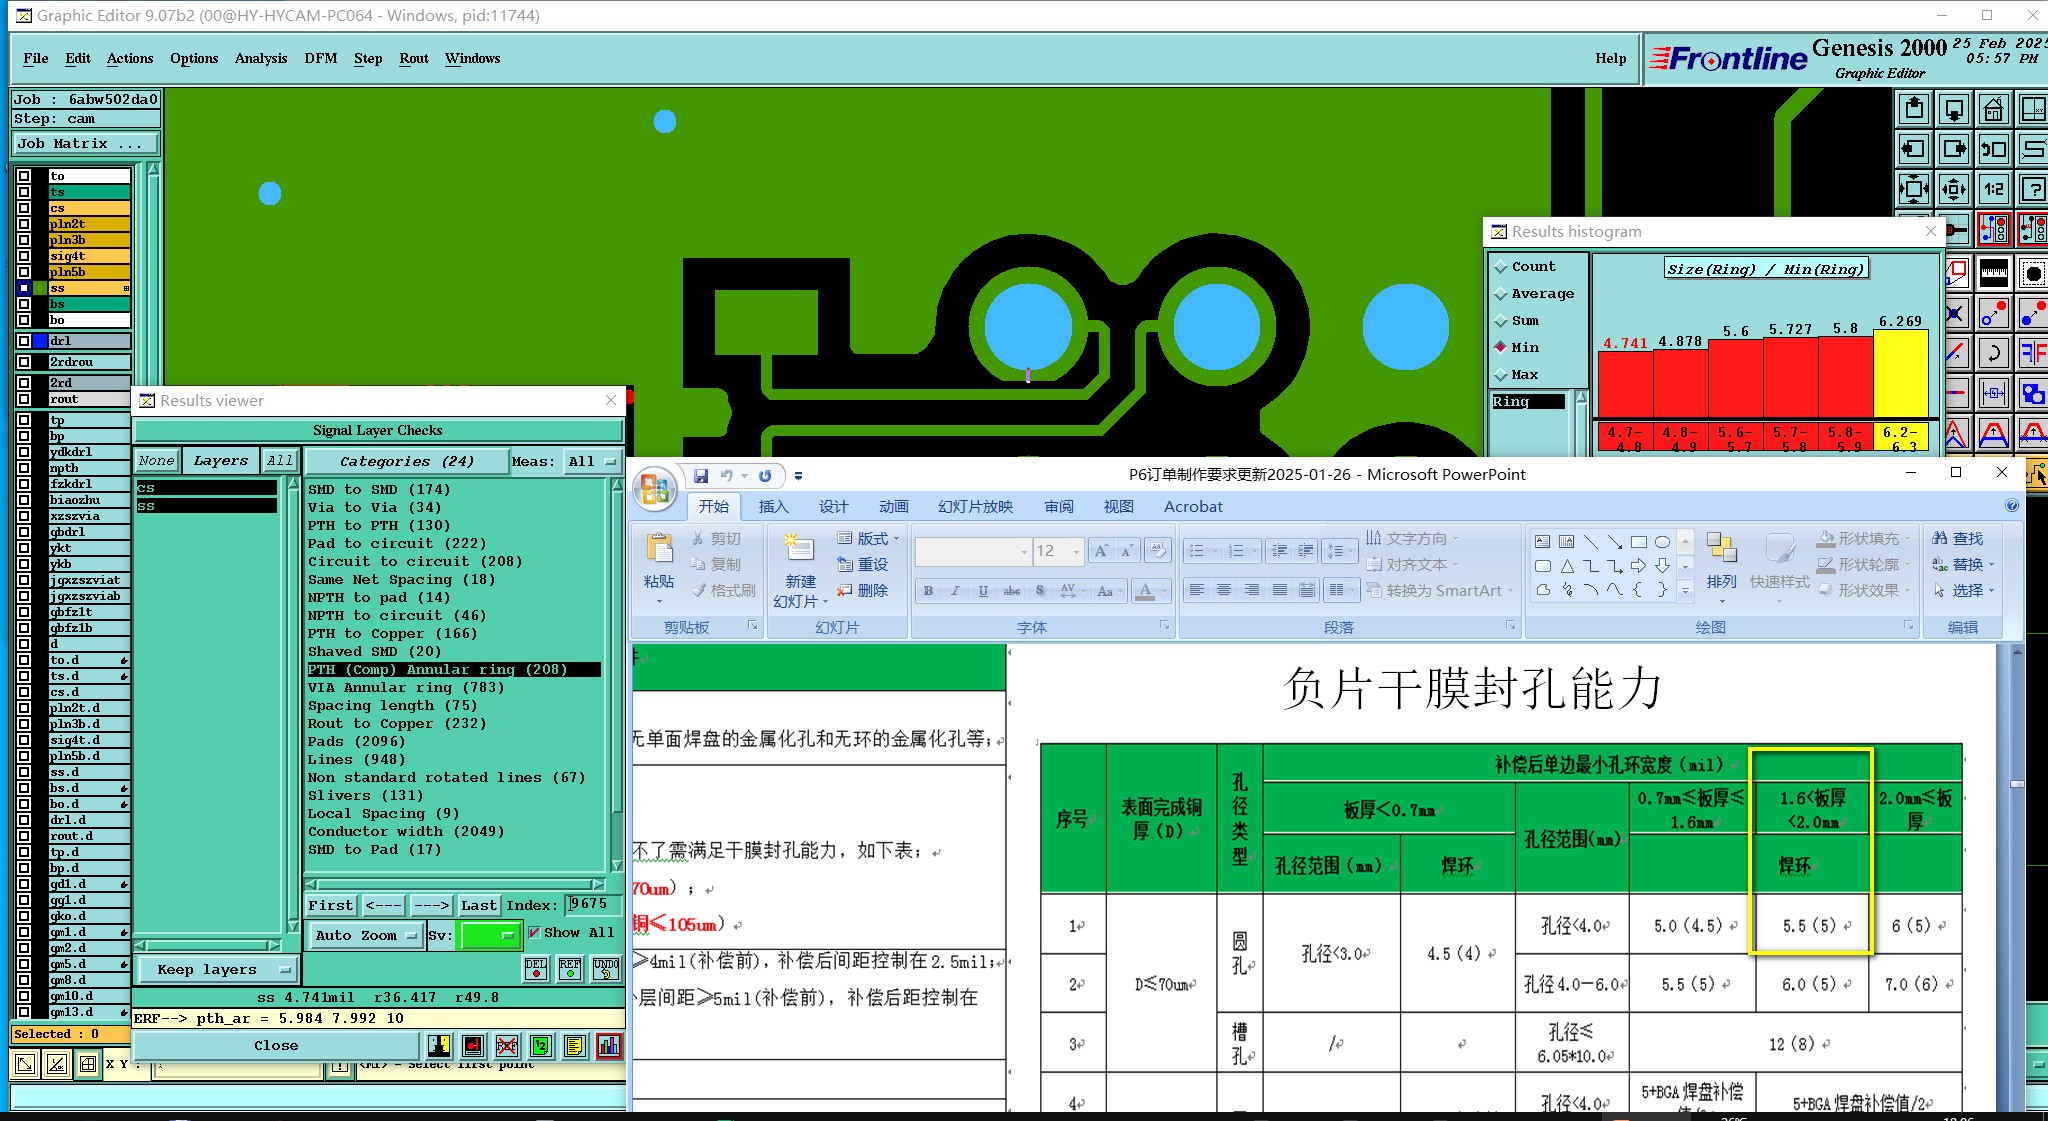
Task: Open the Keep layers dropdown
Action: (x=216, y=969)
